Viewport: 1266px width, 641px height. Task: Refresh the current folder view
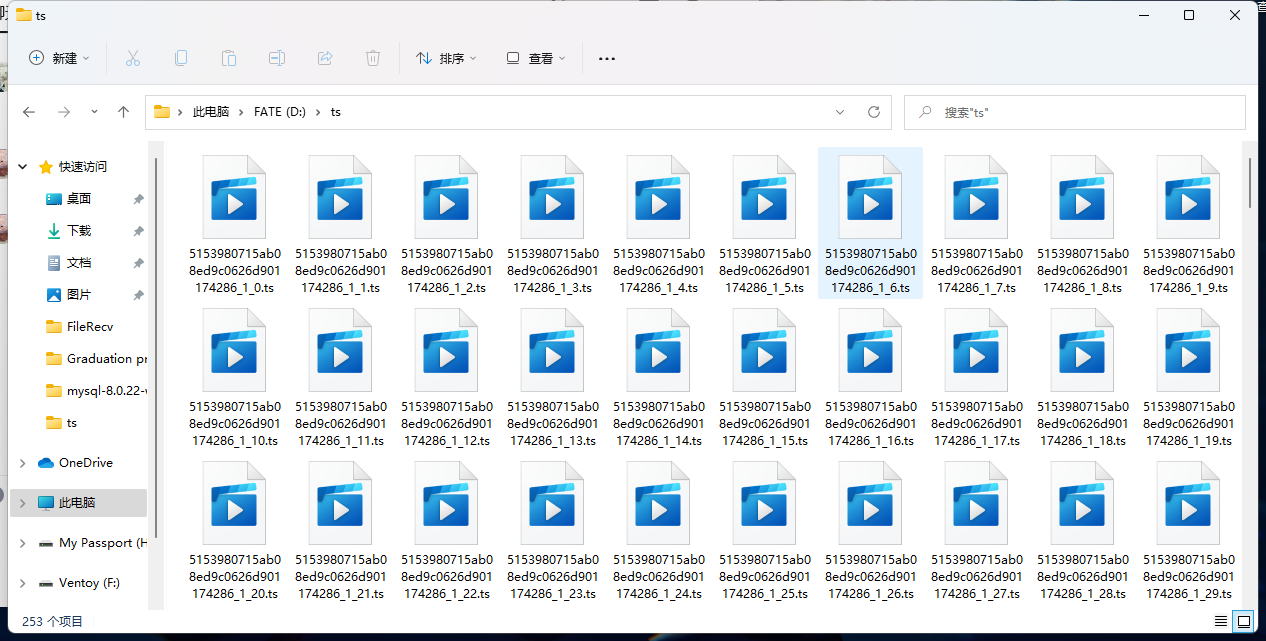[873, 112]
